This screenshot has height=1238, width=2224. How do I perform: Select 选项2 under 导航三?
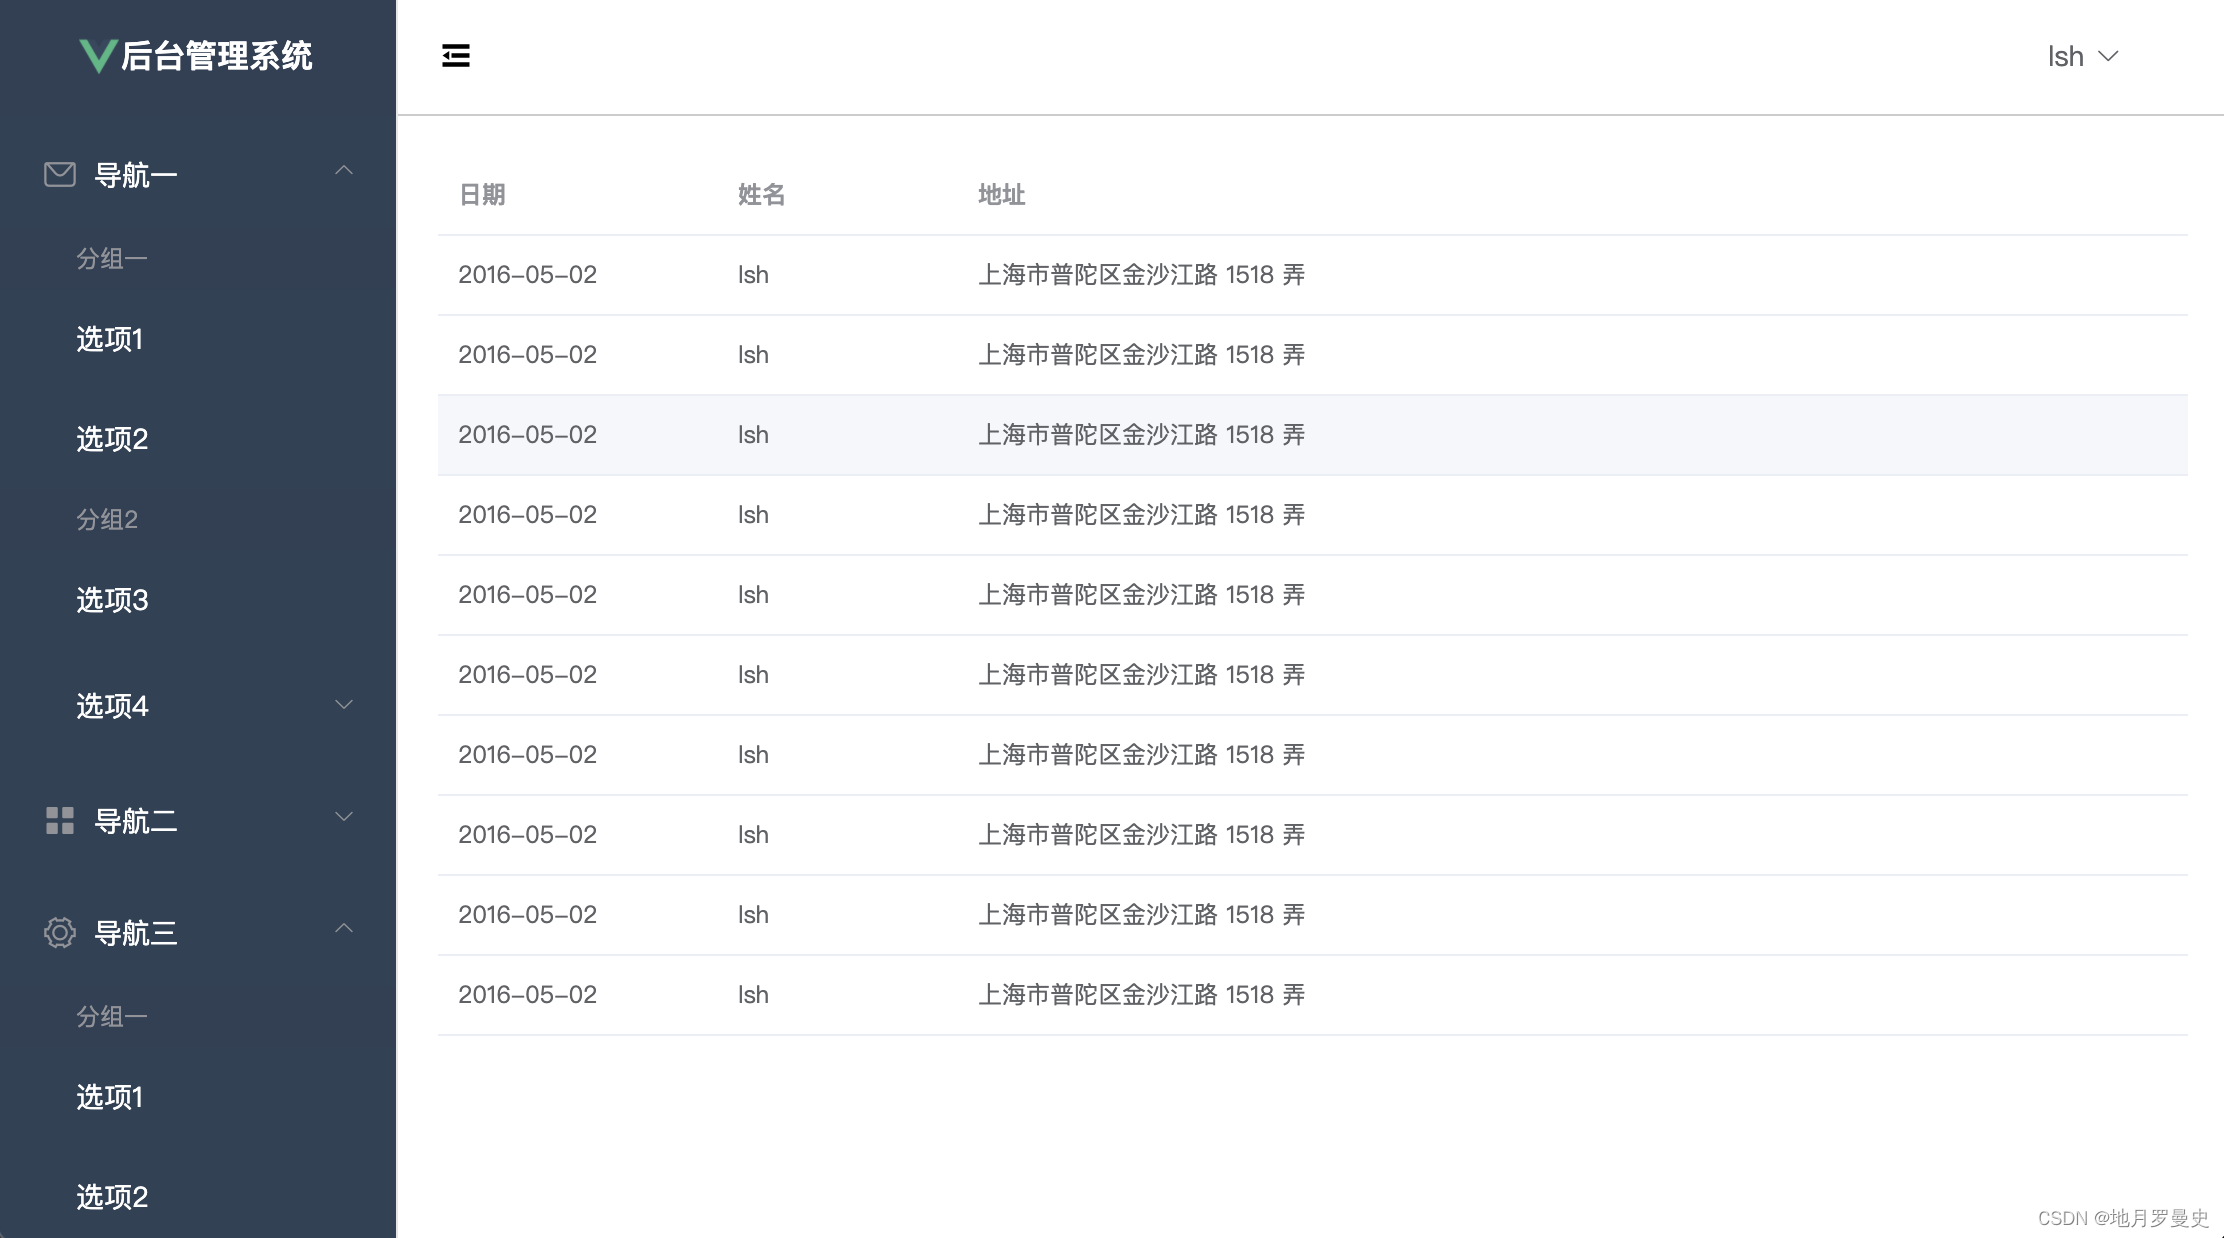112,1197
